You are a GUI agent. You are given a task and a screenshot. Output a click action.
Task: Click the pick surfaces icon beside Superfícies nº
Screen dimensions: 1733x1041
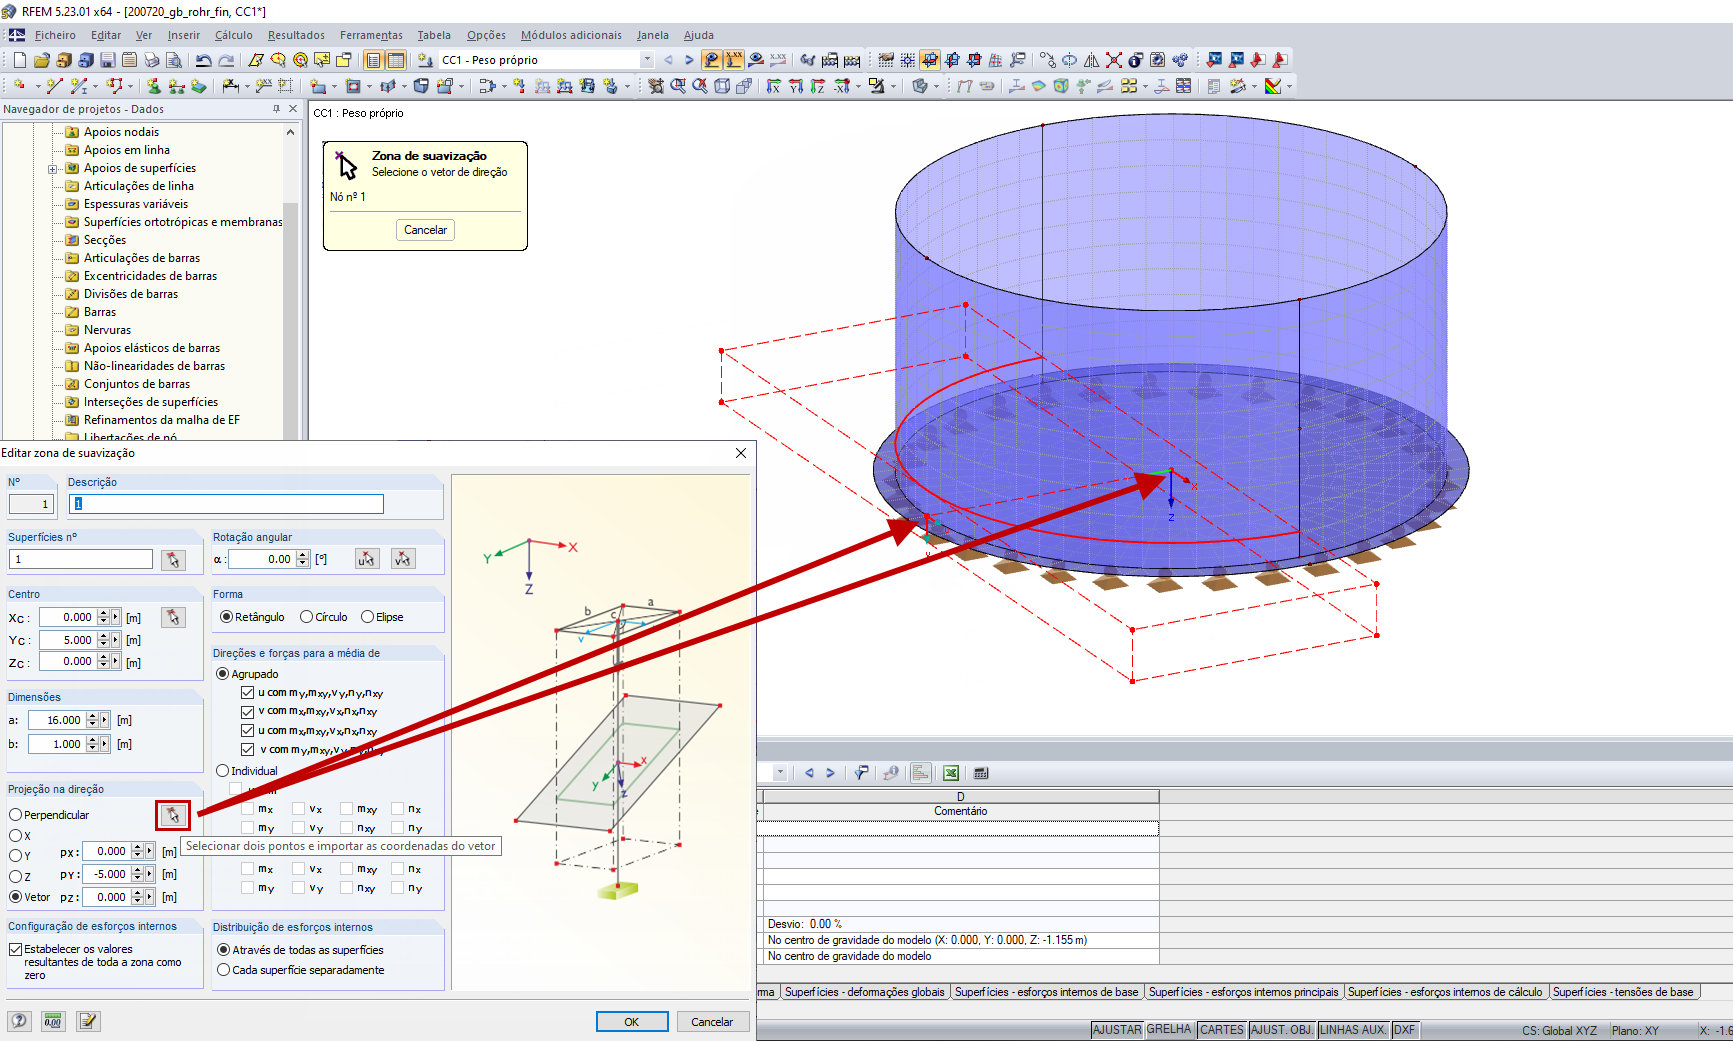174,560
